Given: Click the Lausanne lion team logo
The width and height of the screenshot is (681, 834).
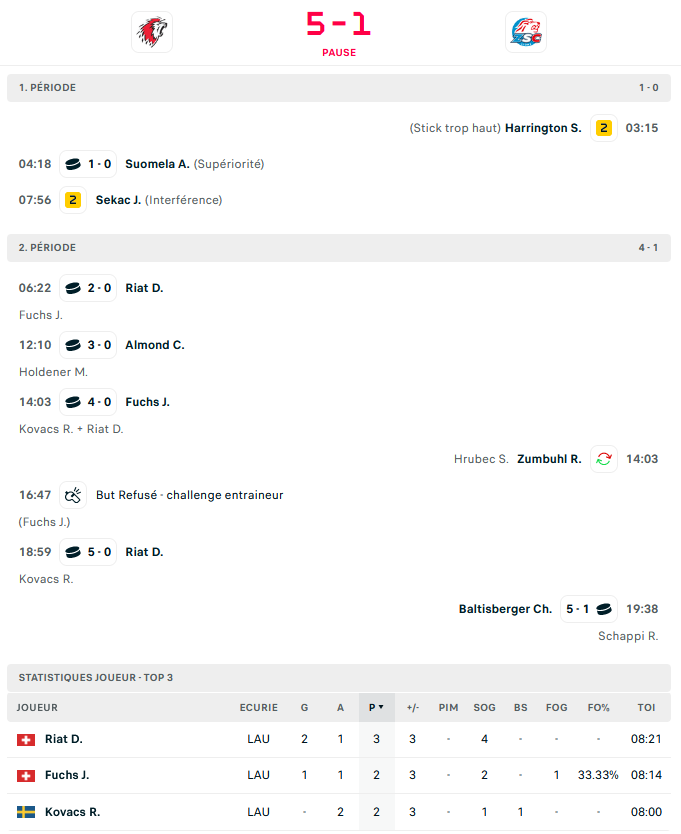Looking at the screenshot, I should 151,32.
